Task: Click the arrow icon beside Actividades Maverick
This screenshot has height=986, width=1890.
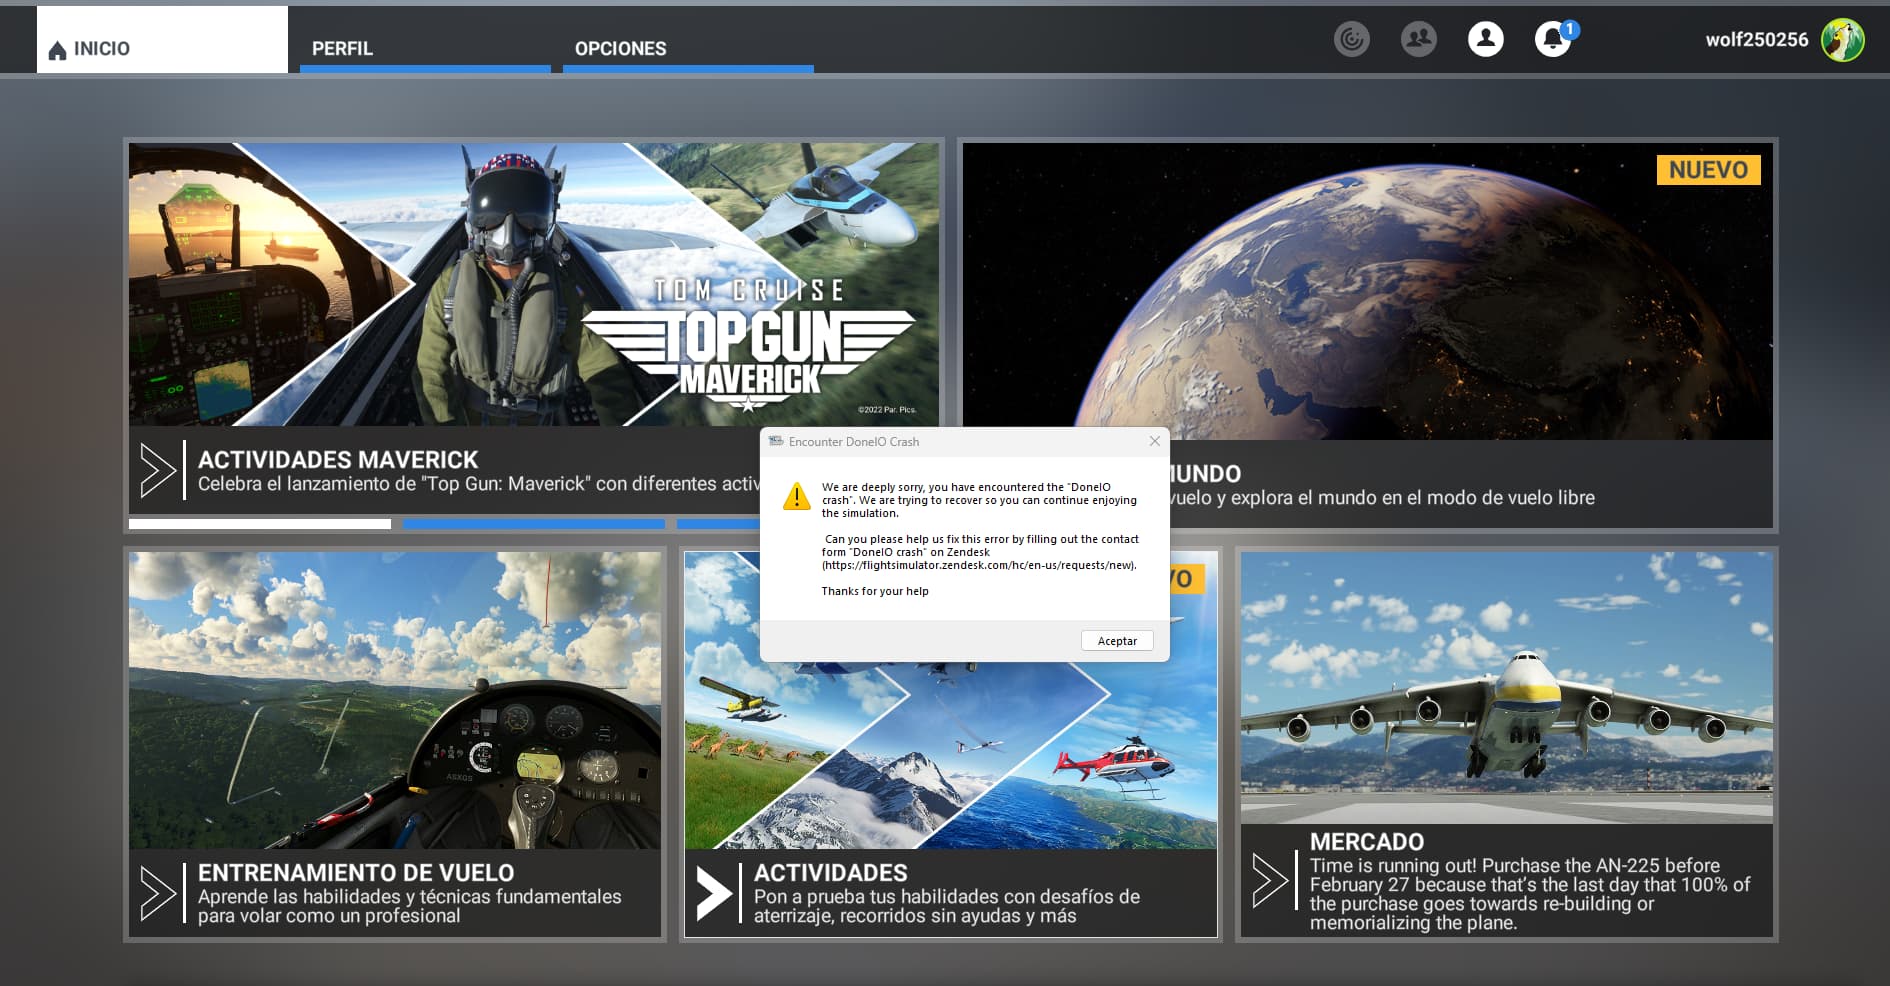Action: click(158, 470)
